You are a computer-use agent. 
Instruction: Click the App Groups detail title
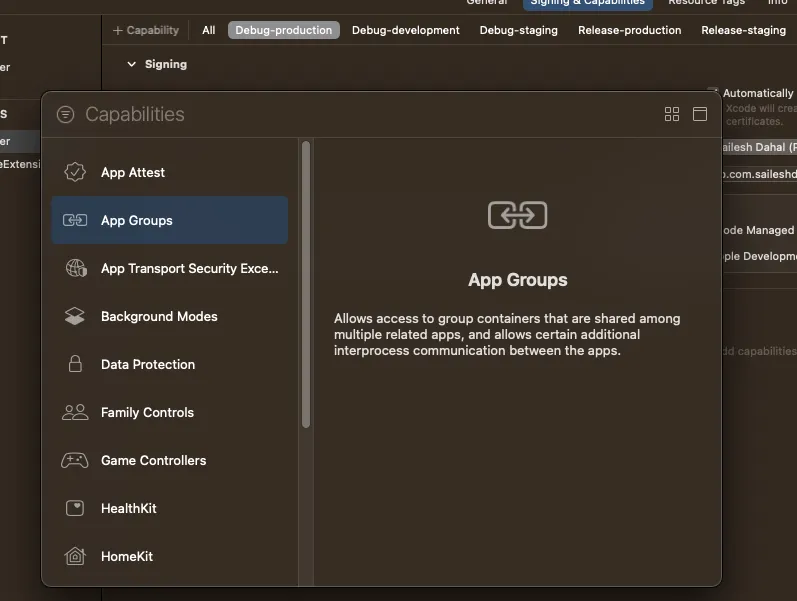pos(517,280)
